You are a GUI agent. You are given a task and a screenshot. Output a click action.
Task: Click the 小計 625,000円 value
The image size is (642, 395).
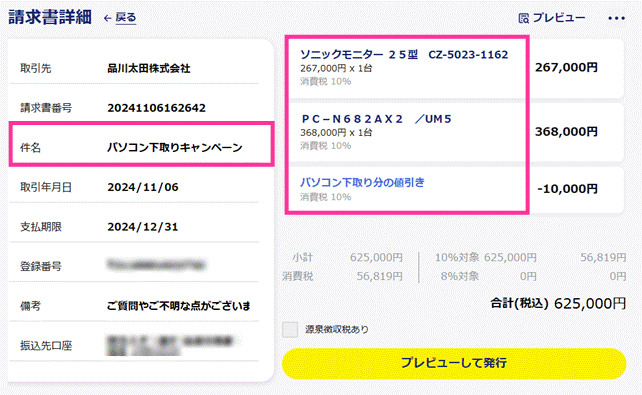(x=376, y=257)
